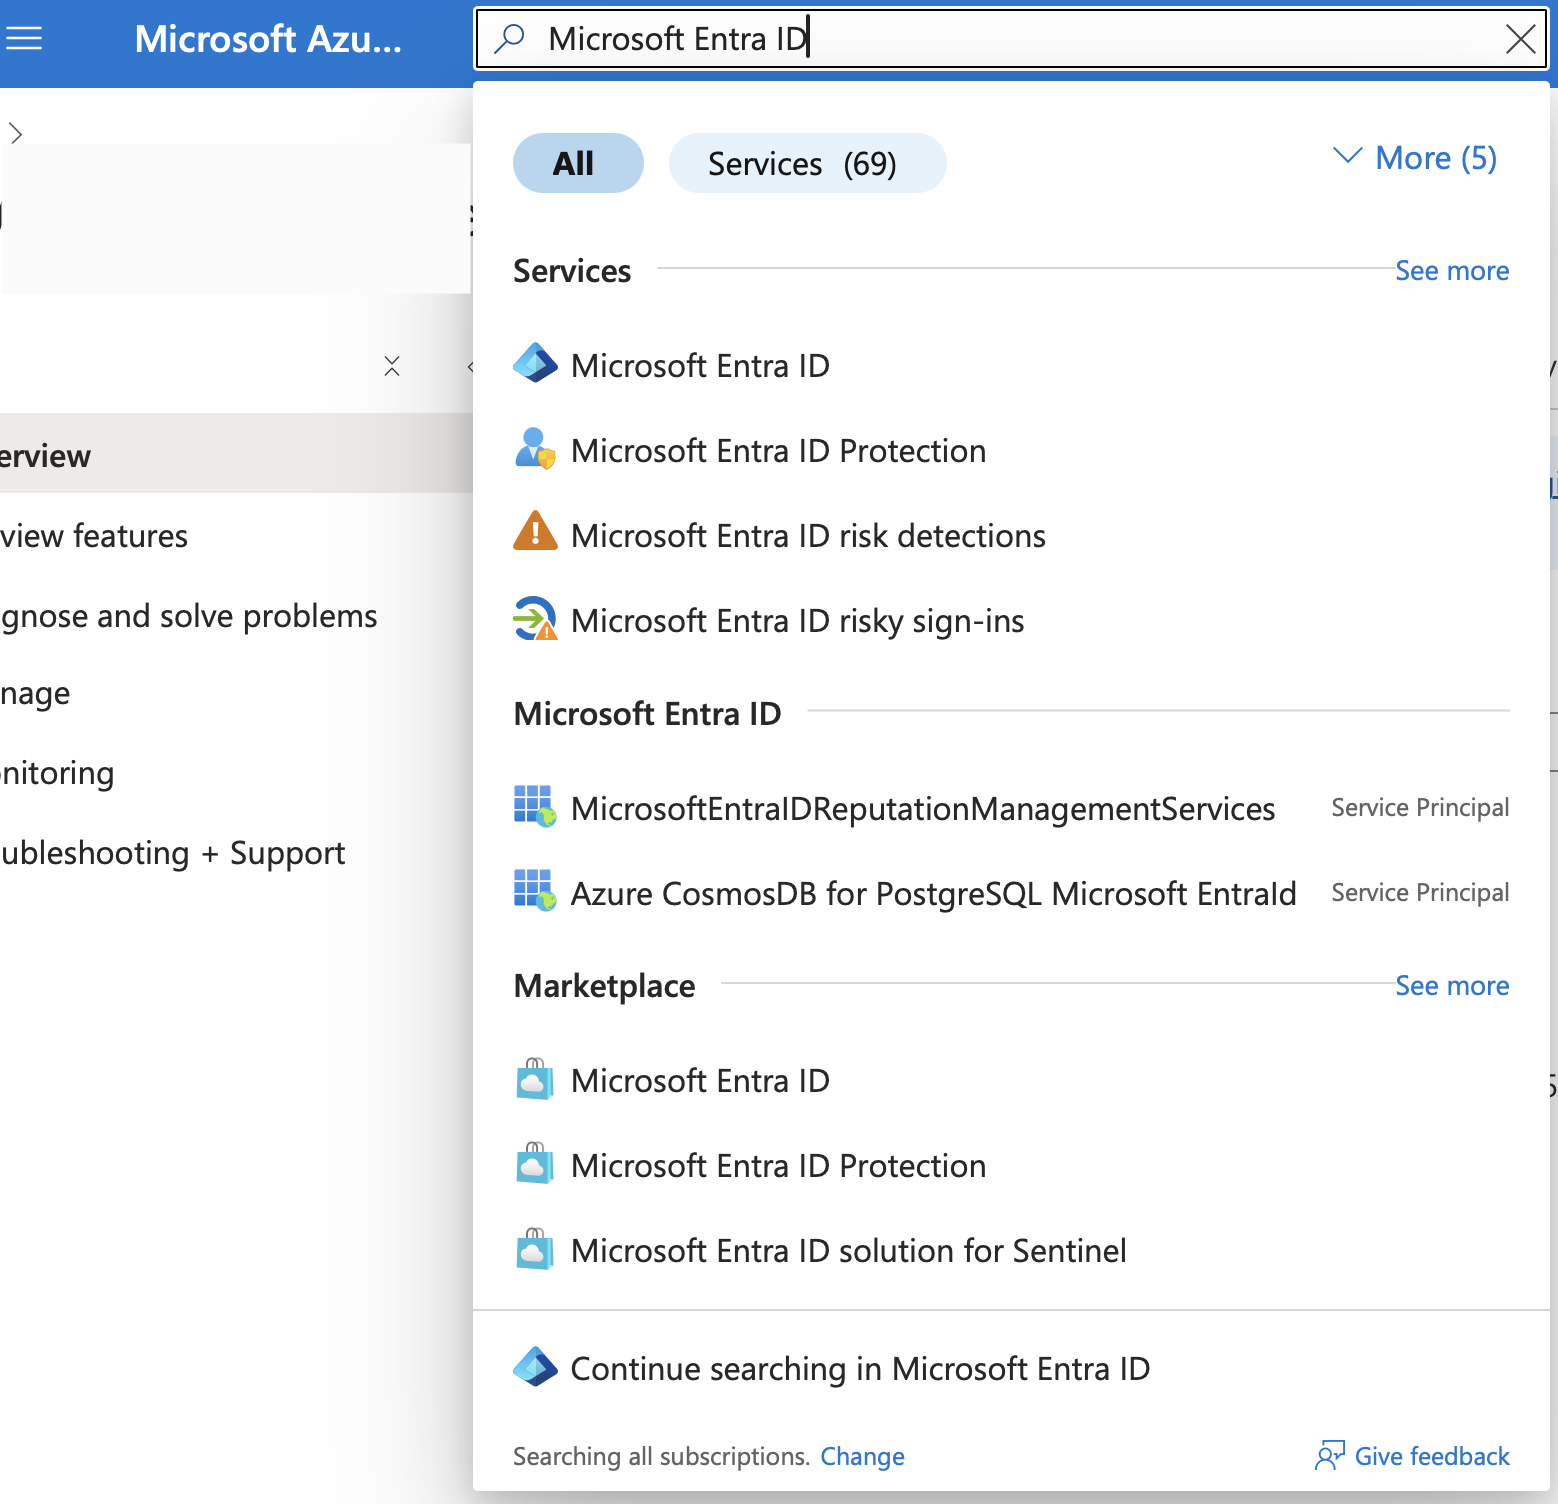Open Azure CosmosDB for PostgreSQL service principal

coord(932,893)
